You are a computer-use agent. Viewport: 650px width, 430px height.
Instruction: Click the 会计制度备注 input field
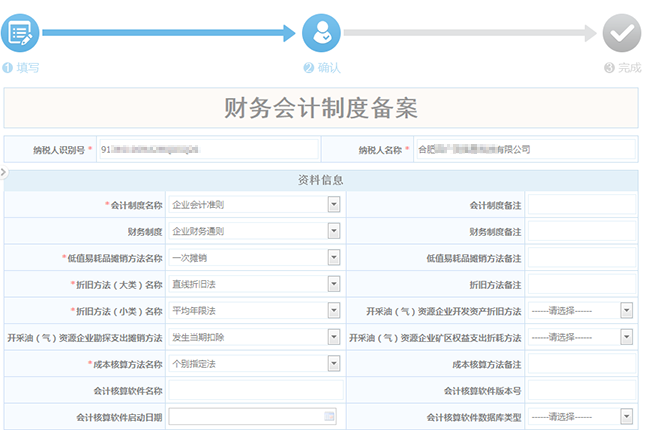581,205
